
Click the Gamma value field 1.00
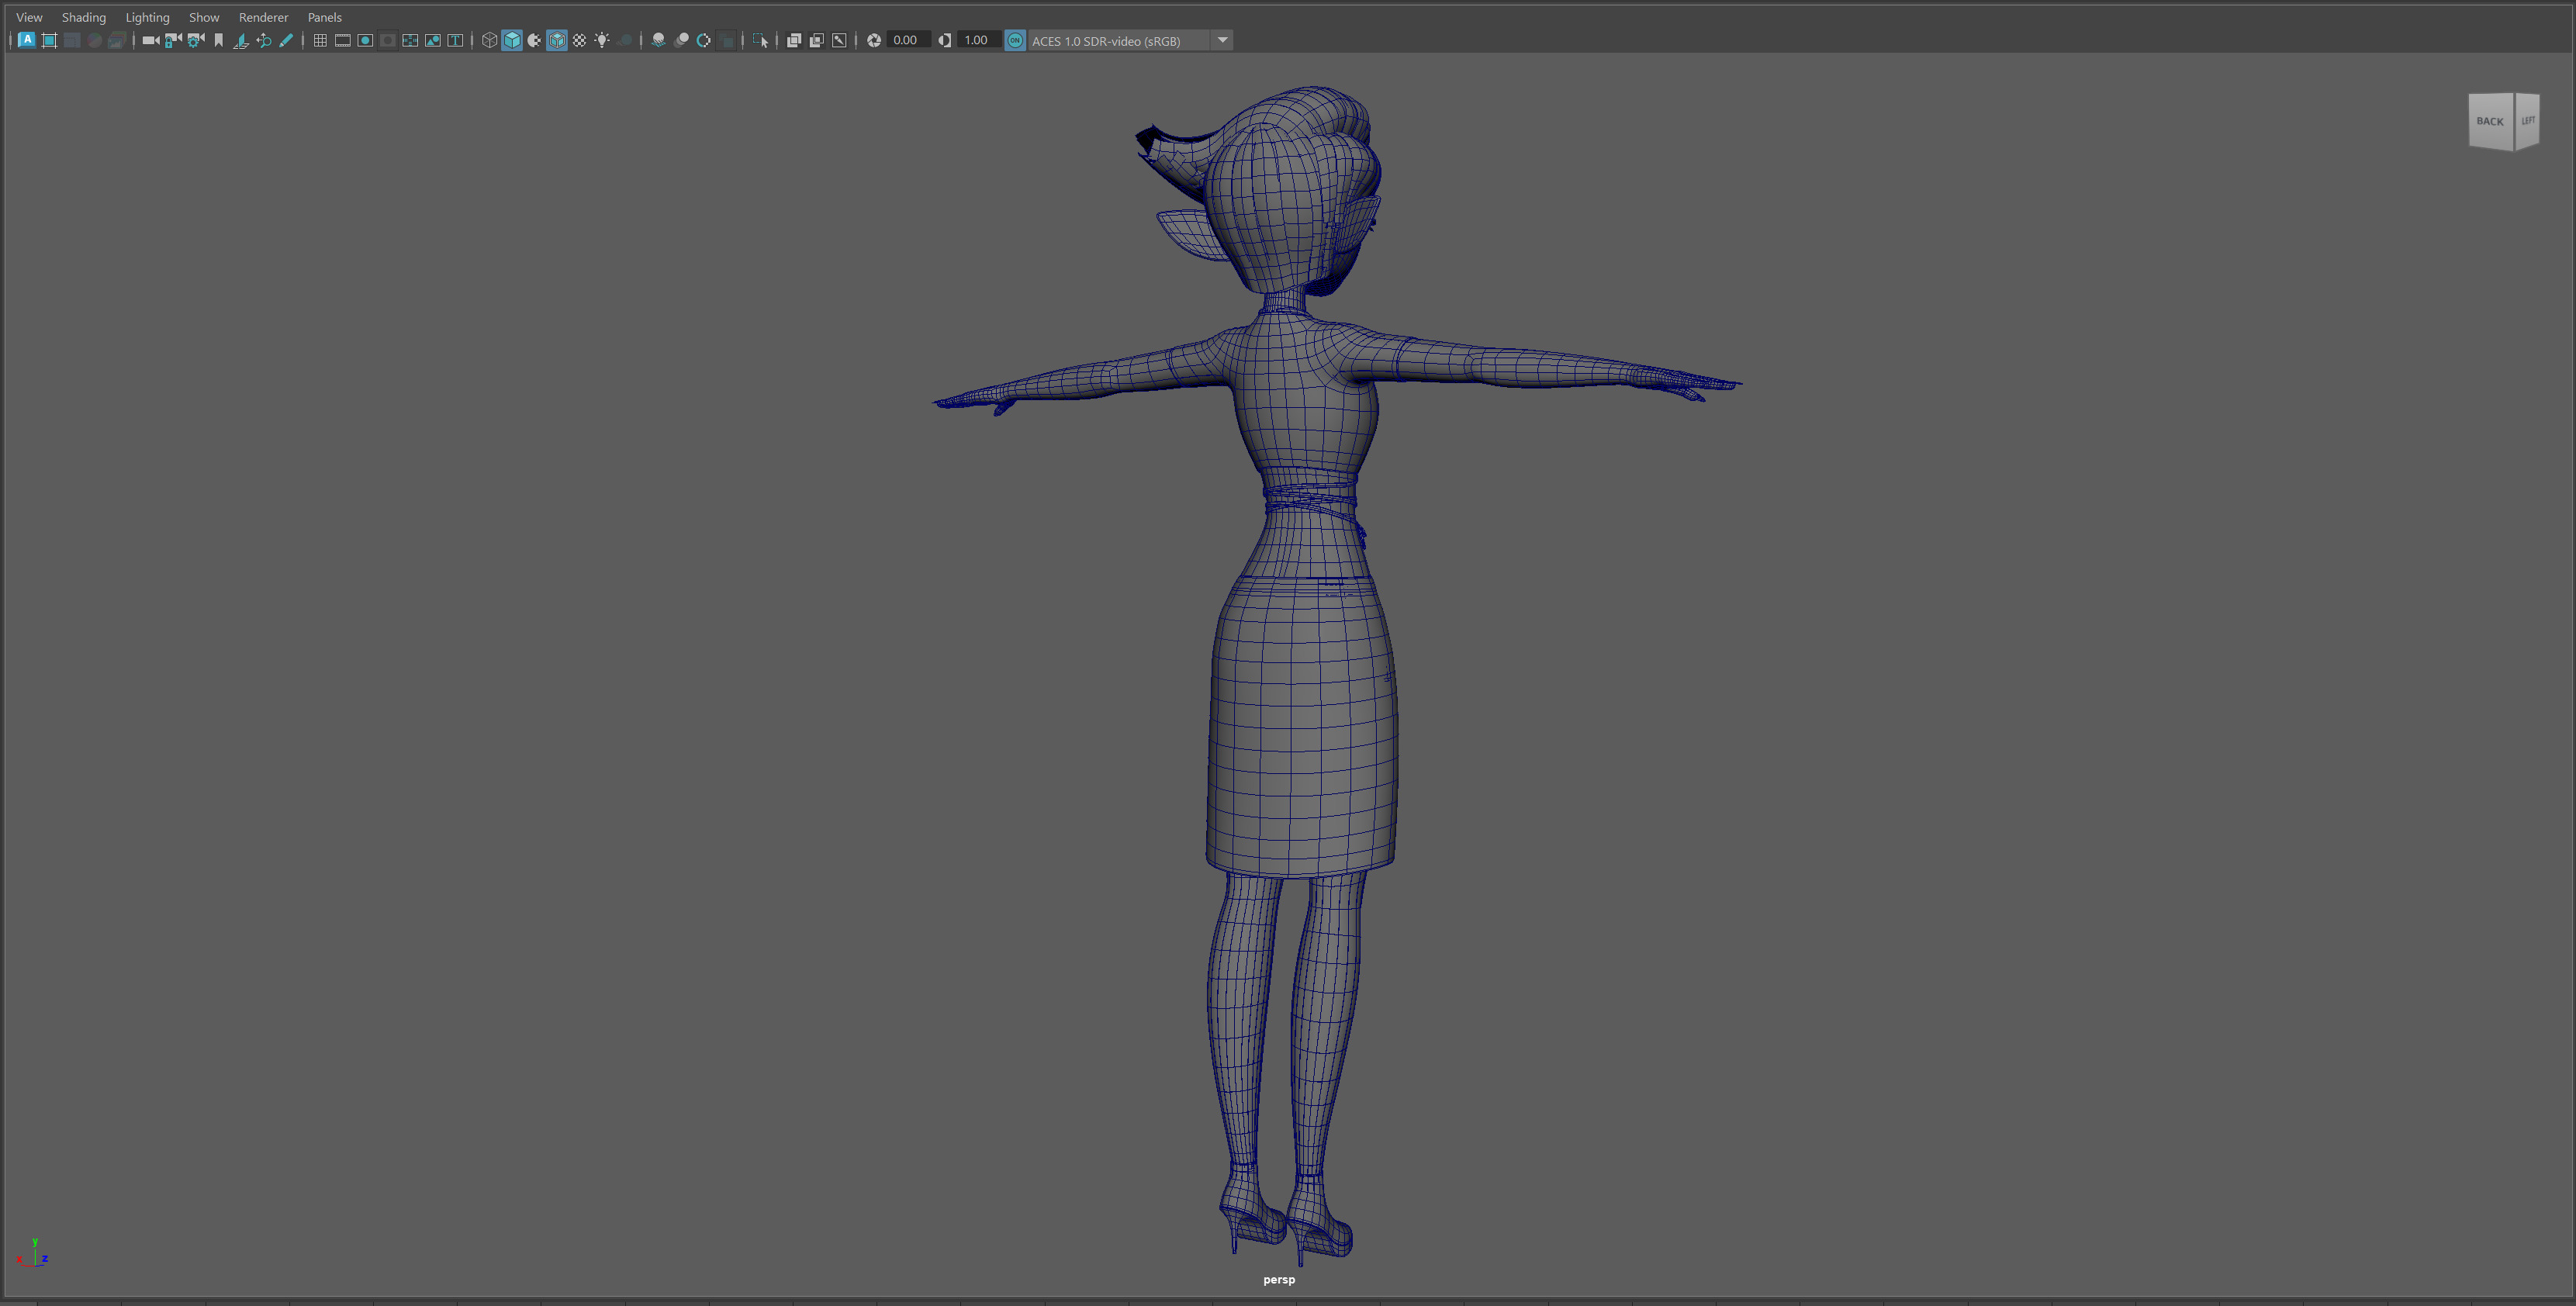(x=979, y=40)
